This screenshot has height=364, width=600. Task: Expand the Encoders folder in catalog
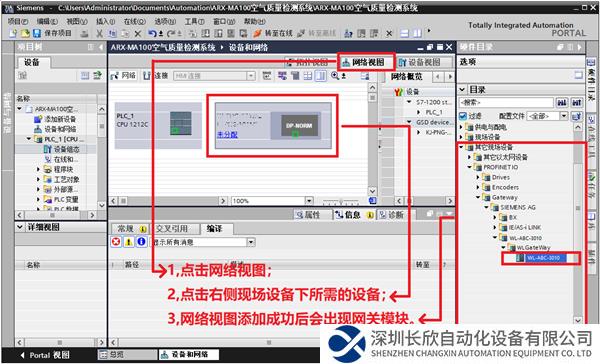click(478, 188)
